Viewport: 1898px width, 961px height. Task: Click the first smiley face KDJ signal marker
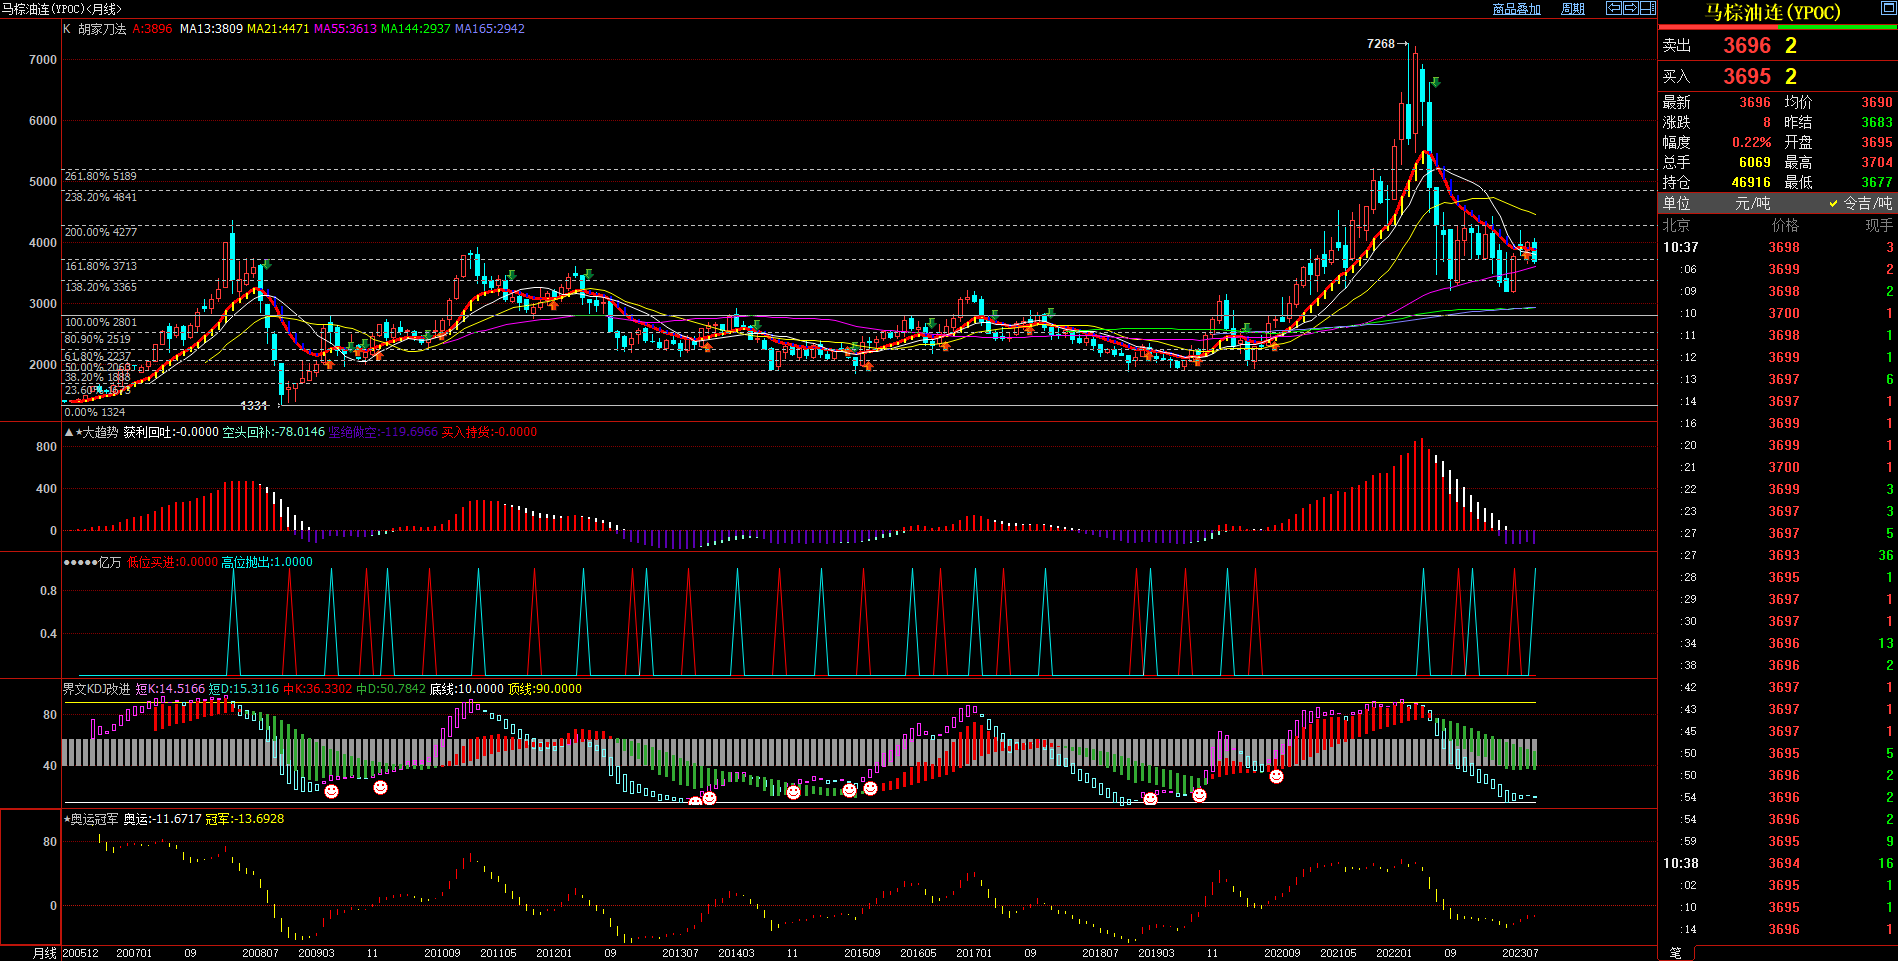click(x=331, y=791)
